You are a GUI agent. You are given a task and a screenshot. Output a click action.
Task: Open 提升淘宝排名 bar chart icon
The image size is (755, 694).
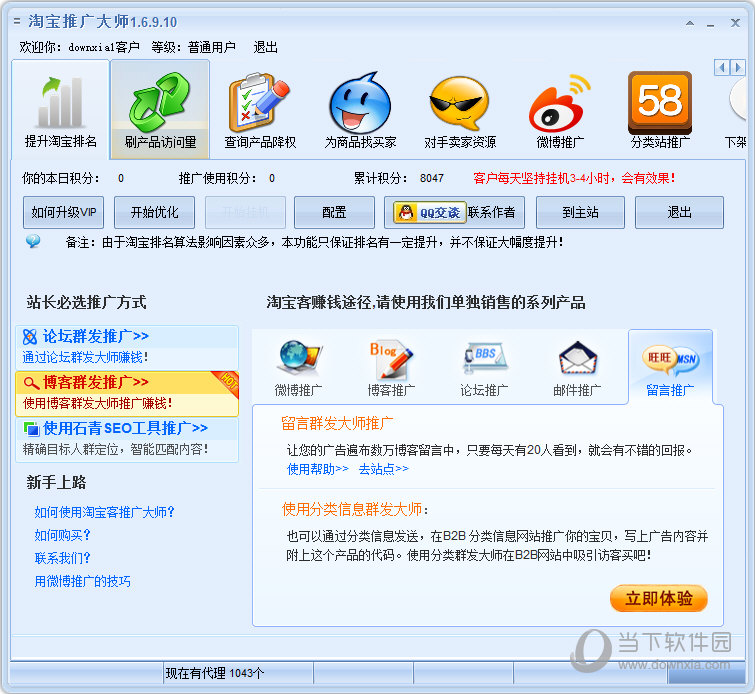(x=60, y=102)
